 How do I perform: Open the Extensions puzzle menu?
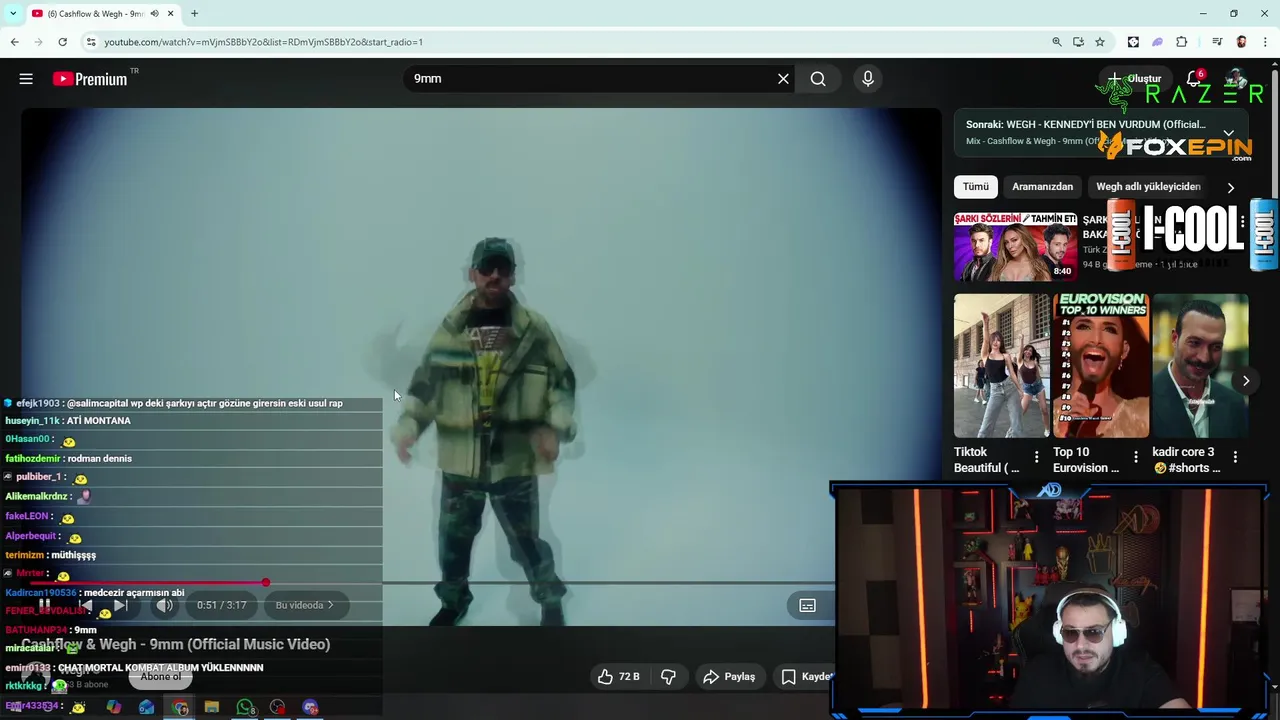1182,42
